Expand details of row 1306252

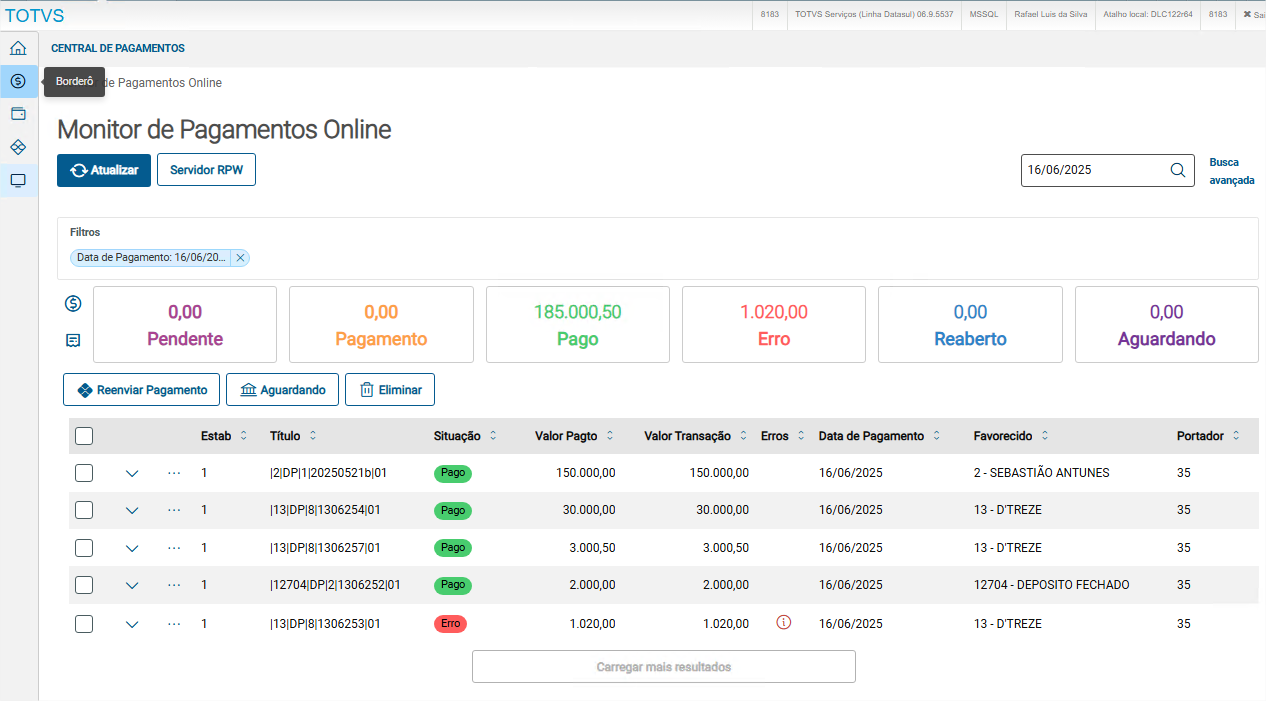(132, 586)
